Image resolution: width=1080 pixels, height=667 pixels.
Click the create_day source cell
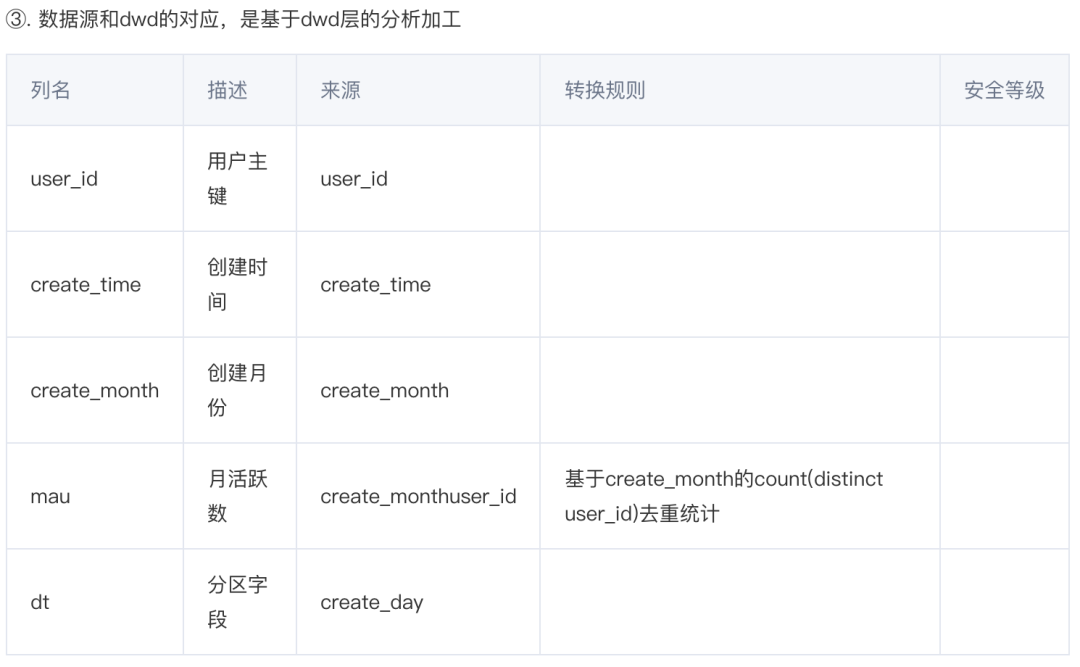pos(372,603)
